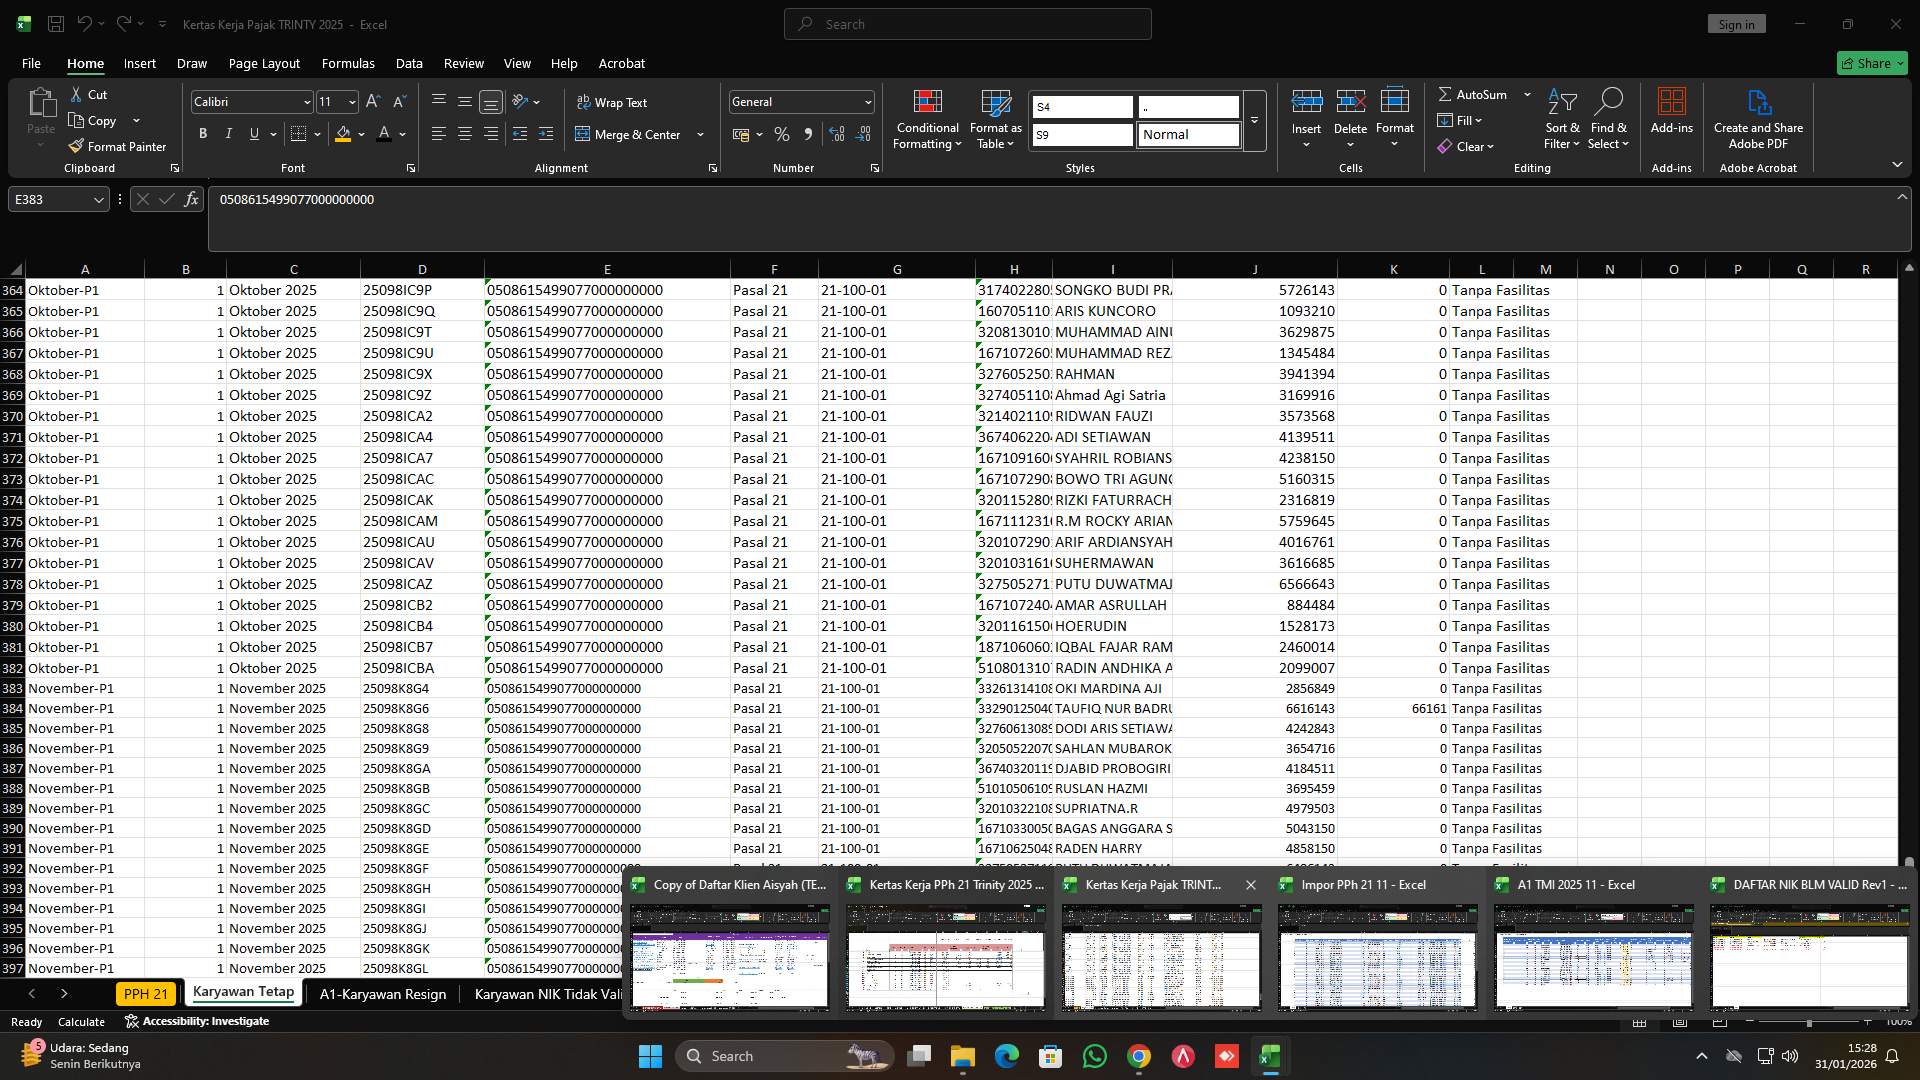Open the PPH 21 sheet tab
This screenshot has height=1080, width=1920.
pyautogui.click(x=146, y=993)
